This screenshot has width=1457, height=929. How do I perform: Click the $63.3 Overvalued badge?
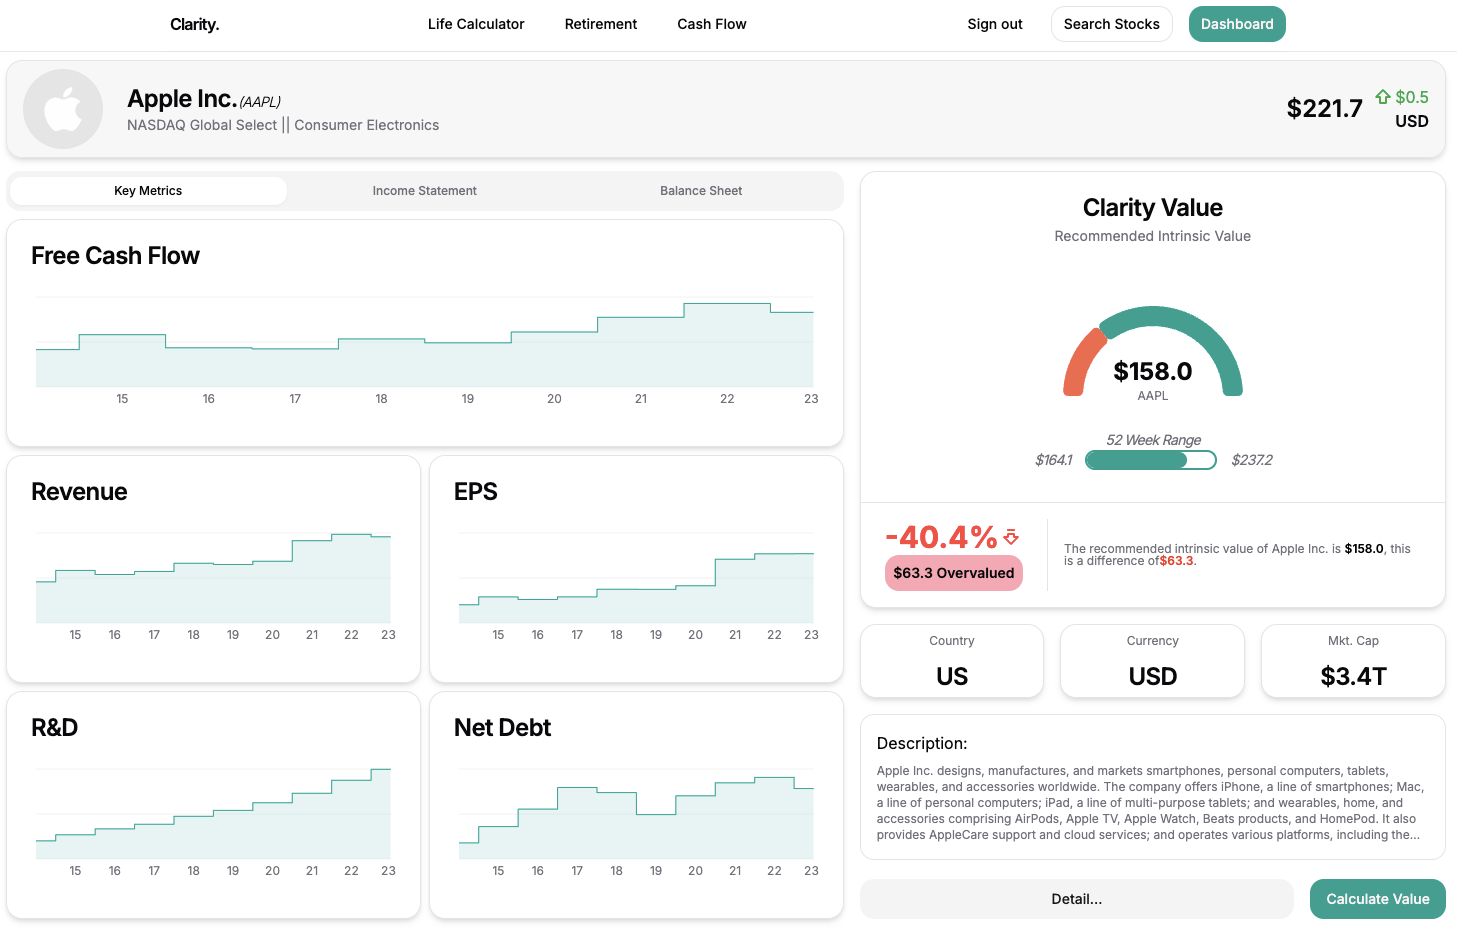(953, 573)
